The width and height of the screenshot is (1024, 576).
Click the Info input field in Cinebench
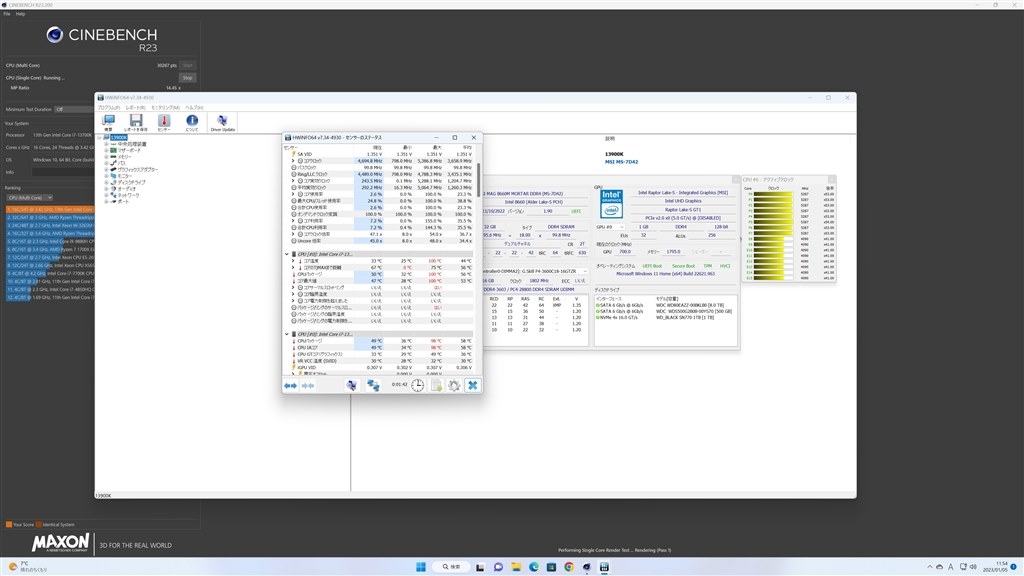click(63, 172)
